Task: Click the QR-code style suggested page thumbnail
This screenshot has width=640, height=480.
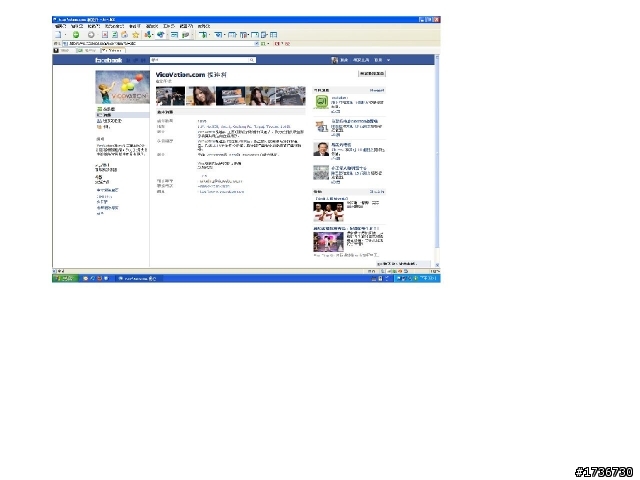Action: tap(321, 173)
